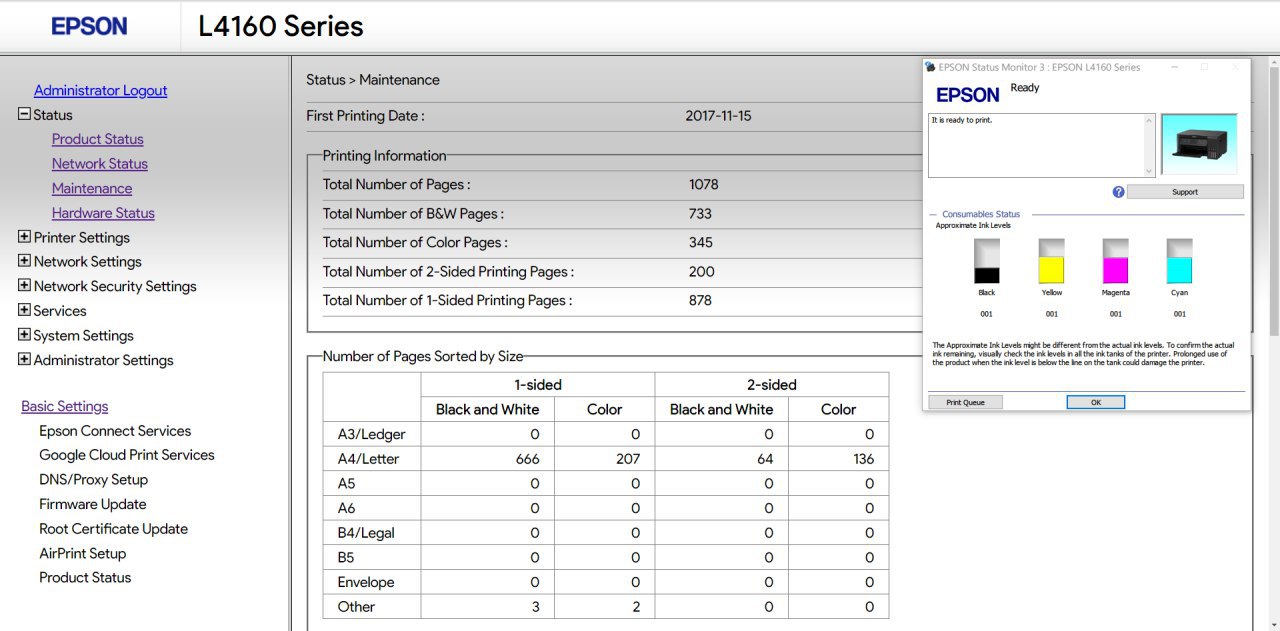Collapse the Status section in the sidebar
Image resolution: width=1280 pixels, height=631 pixels.
coord(24,114)
